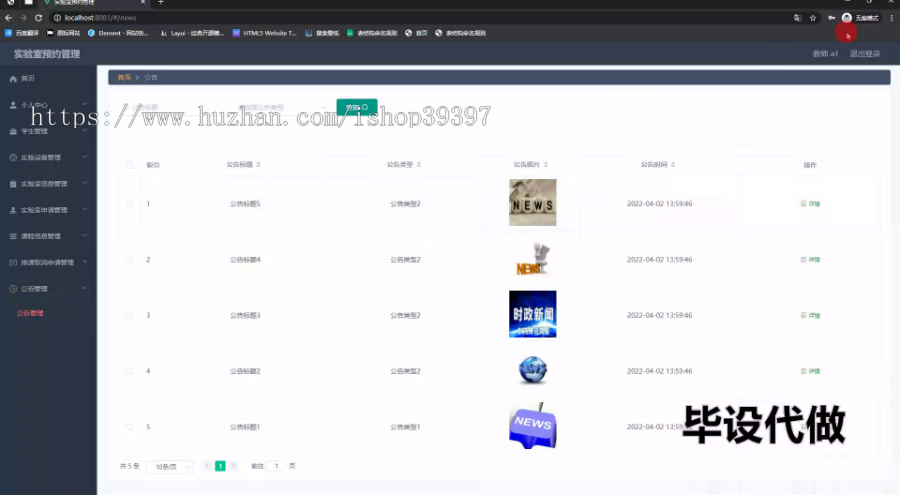Click the 实验室信息管理 clipboard icon
Viewport: 900px width, 495px height.
(13, 184)
